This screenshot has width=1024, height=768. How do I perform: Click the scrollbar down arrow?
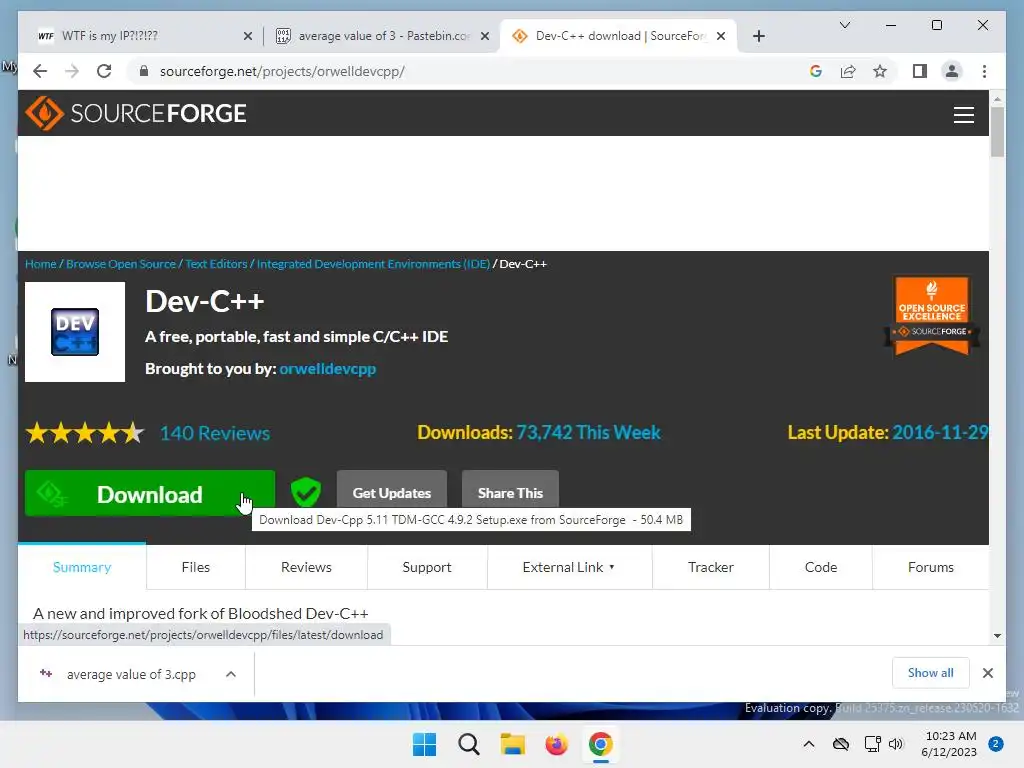point(997,635)
